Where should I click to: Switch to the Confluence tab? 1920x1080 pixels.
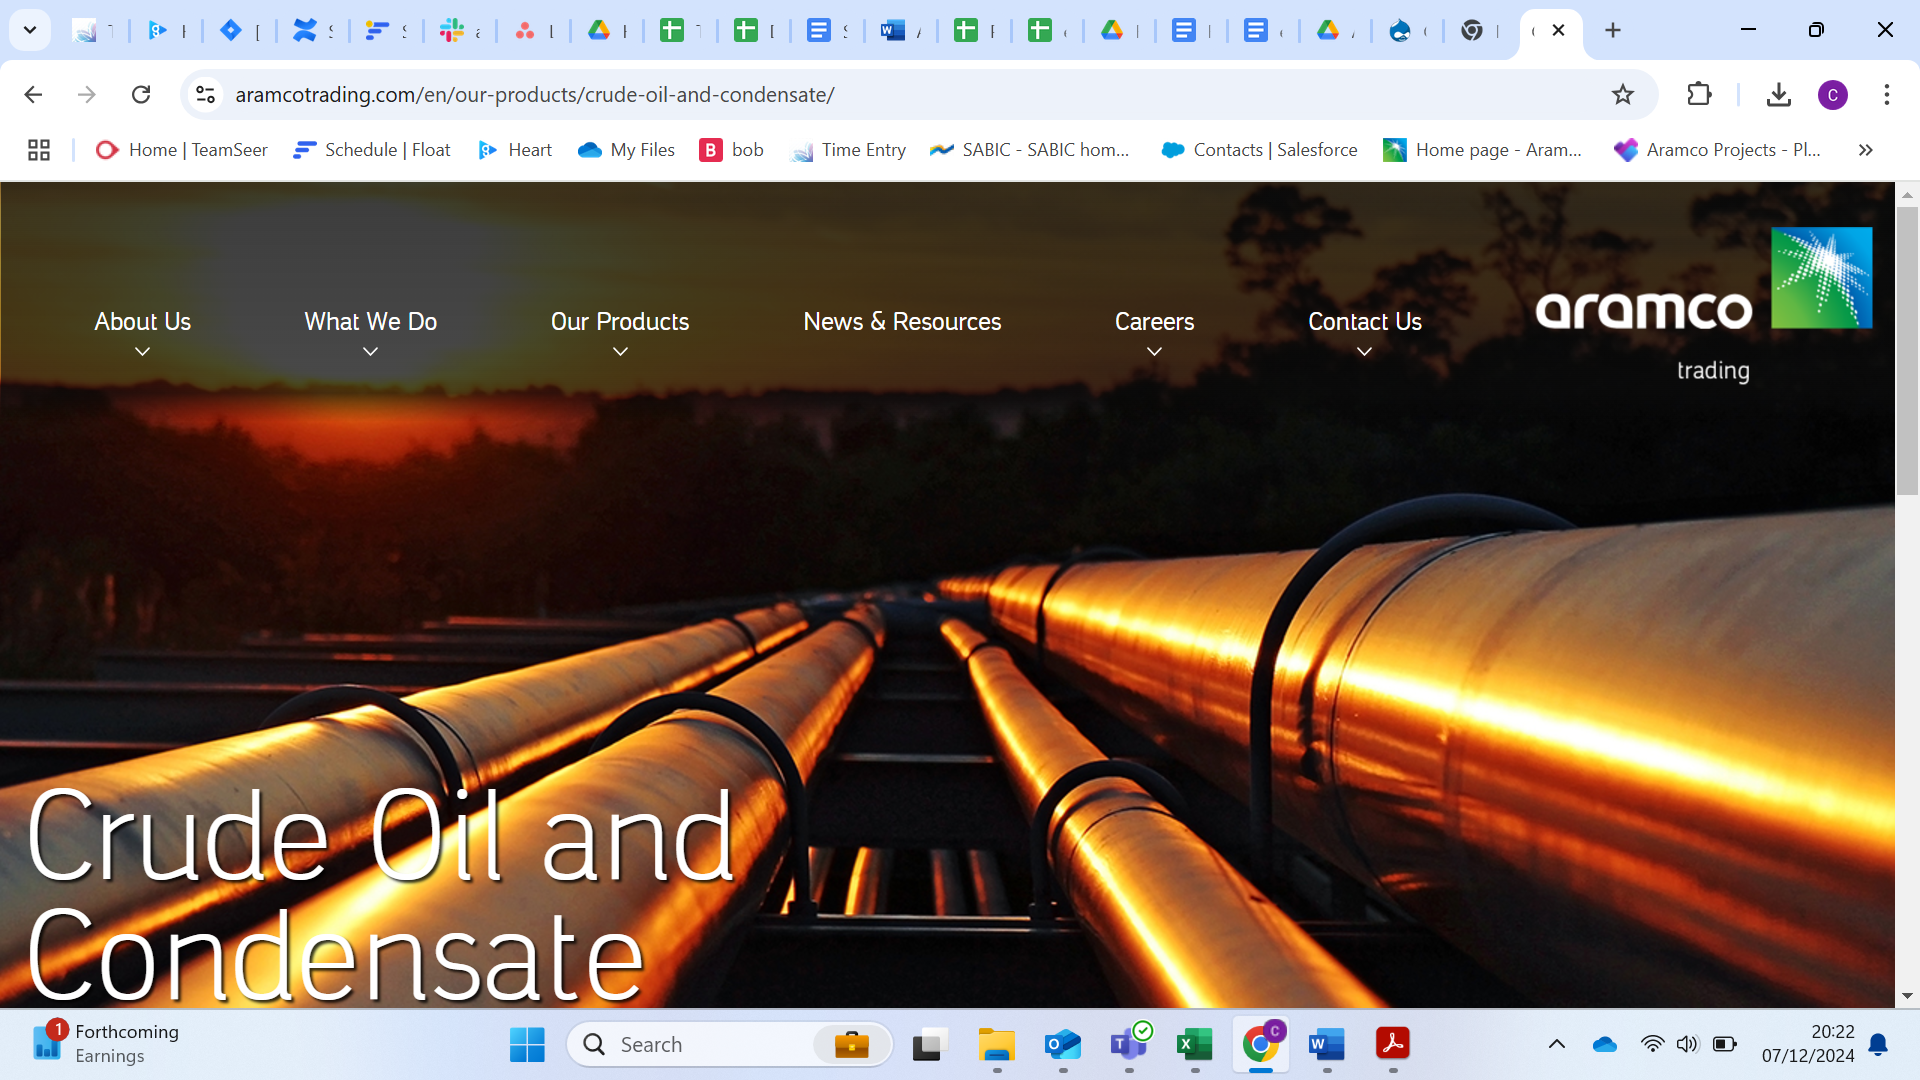[x=305, y=31]
